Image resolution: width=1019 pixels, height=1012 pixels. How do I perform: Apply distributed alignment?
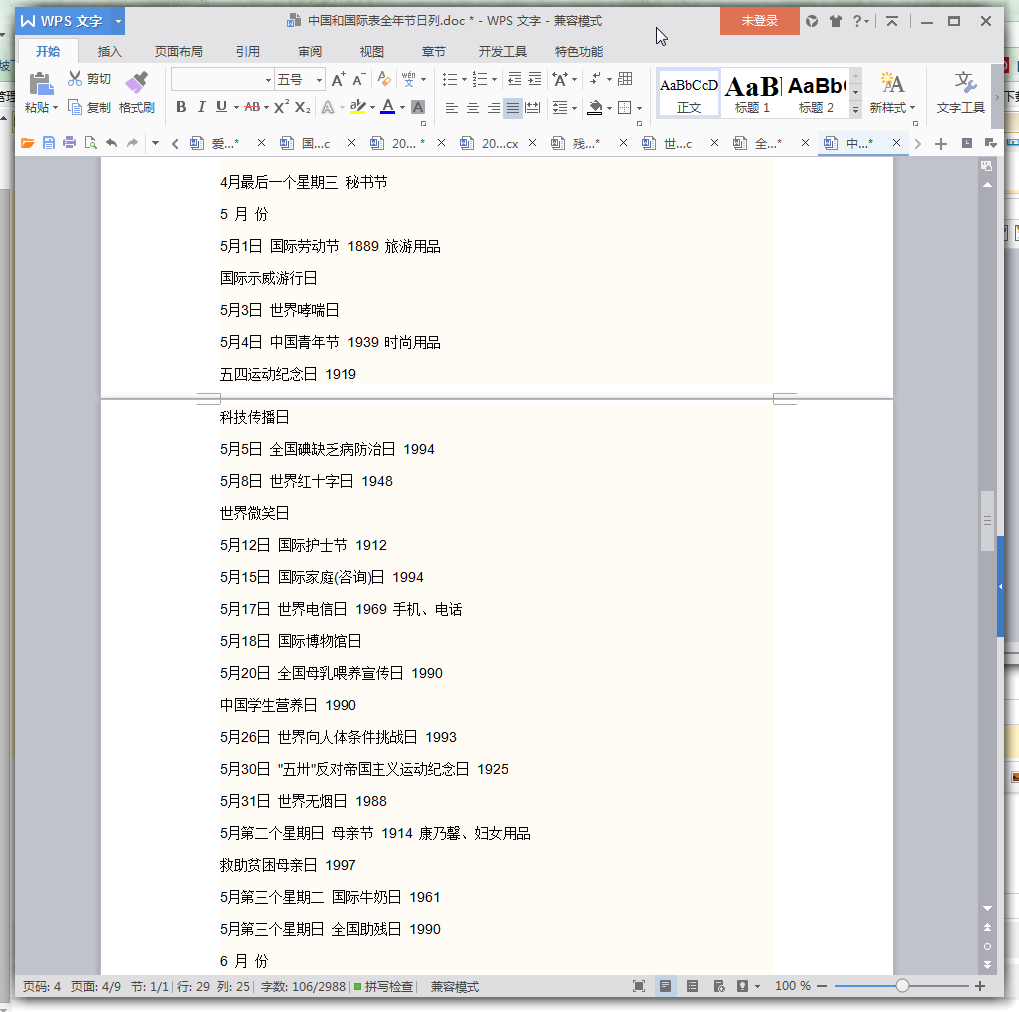coord(533,108)
